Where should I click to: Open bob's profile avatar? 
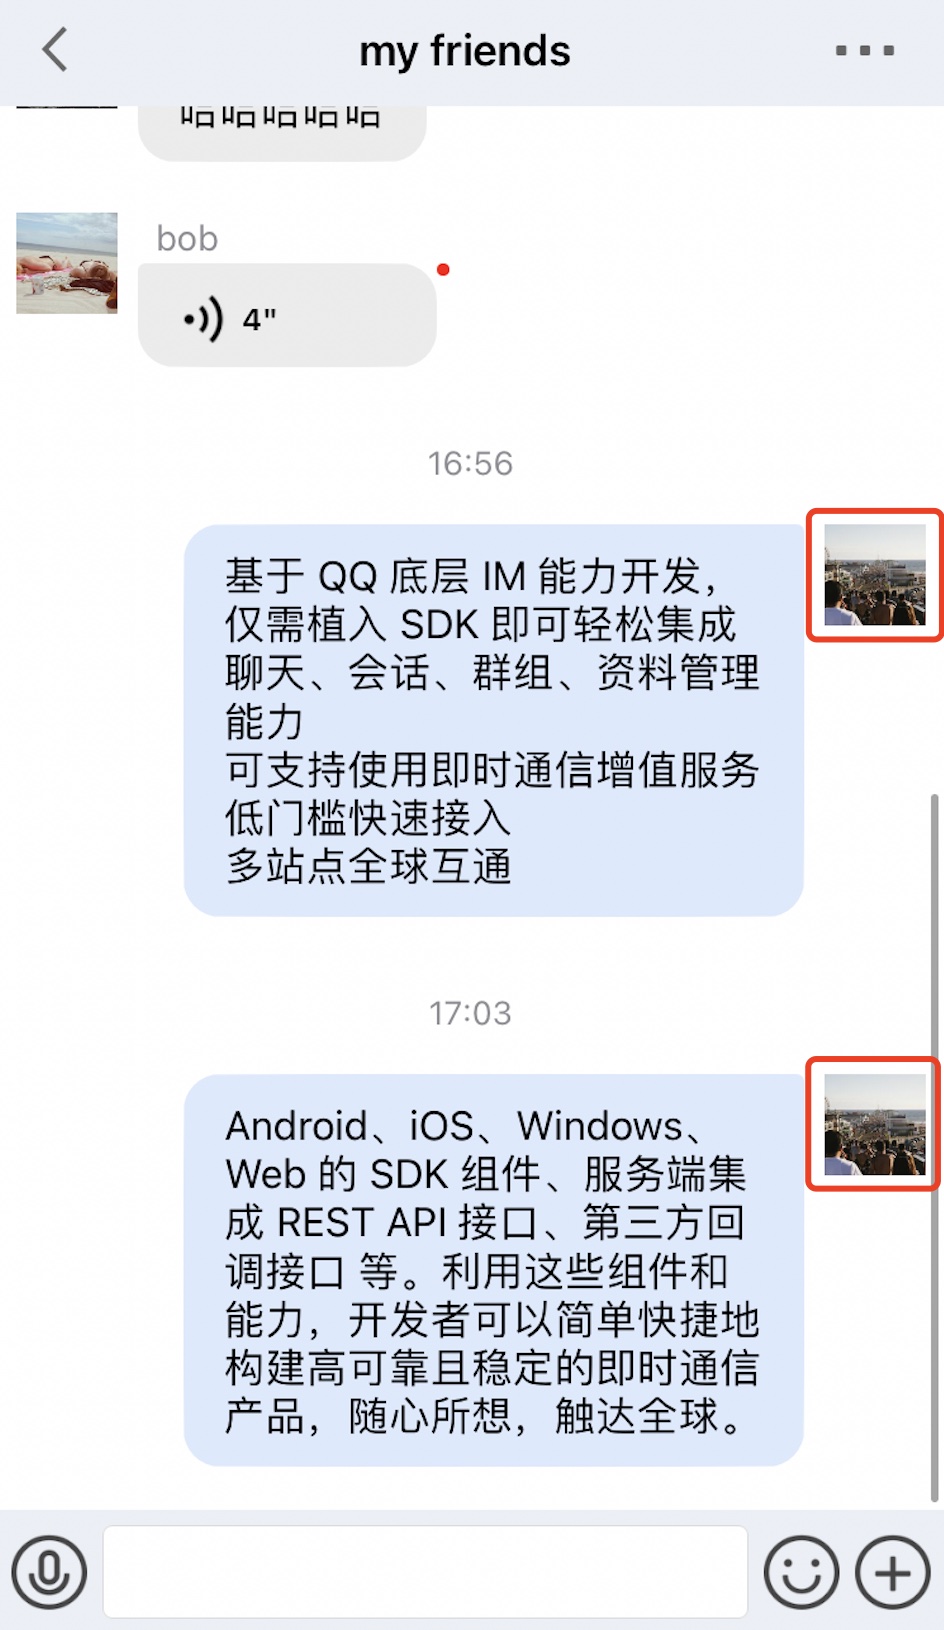point(67,263)
